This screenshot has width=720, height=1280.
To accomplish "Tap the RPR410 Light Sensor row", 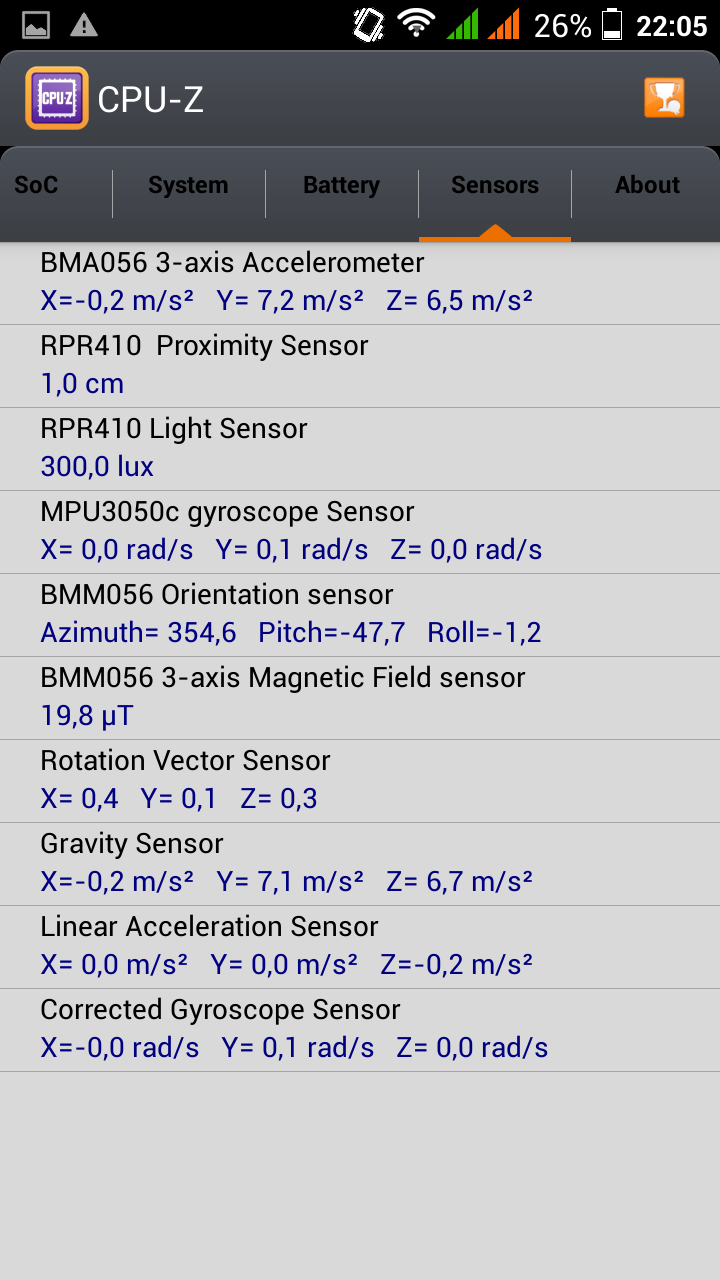I will (360, 448).
